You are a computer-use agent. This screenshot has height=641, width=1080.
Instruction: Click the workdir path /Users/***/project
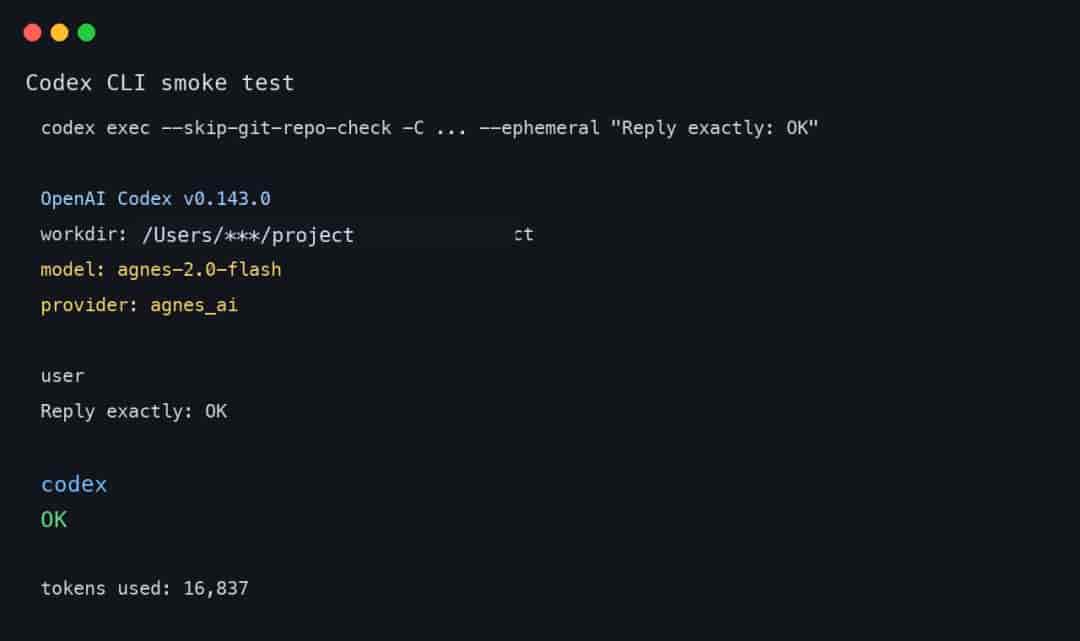pos(248,235)
